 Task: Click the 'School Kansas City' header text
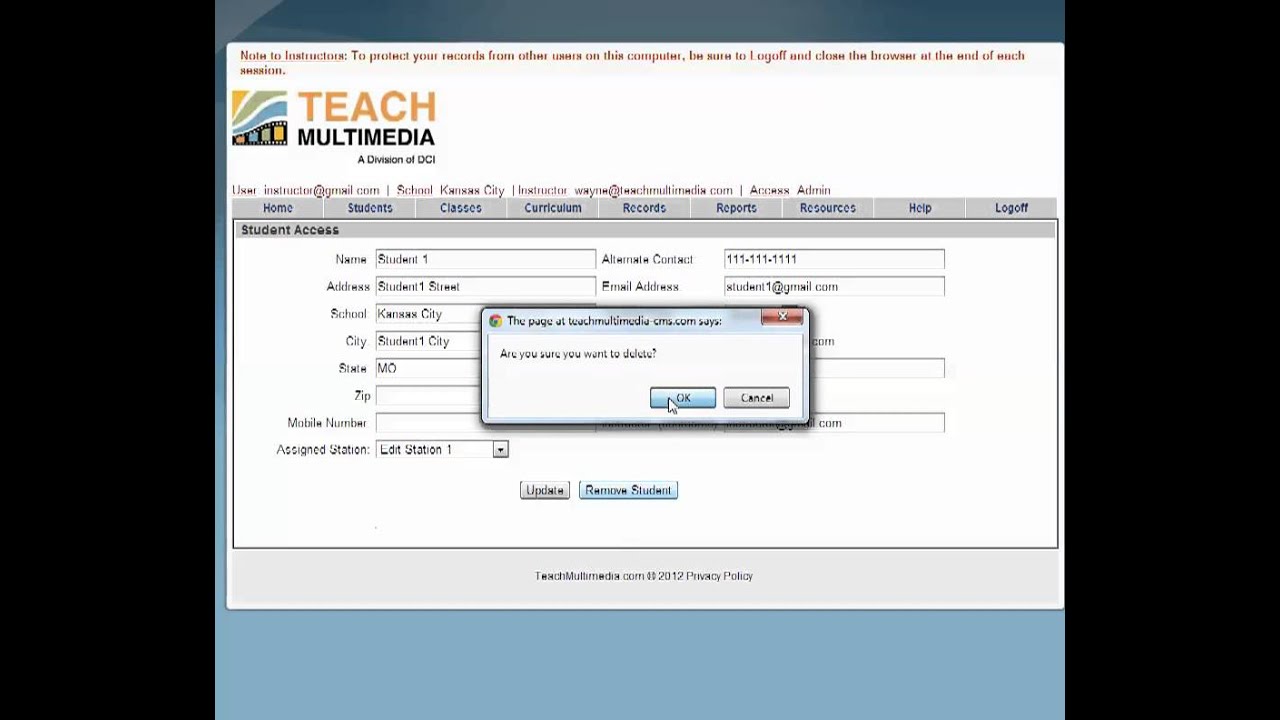pyautogui.click(x=450, y=190)
